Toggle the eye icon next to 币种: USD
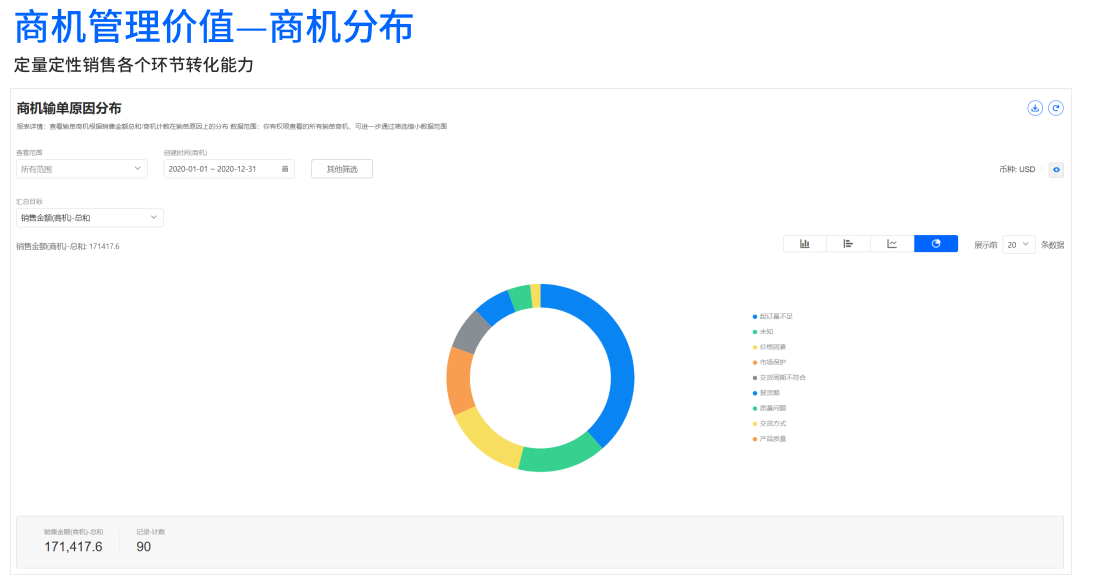This screenshot has height=584, width=1096. point(1056,170)
